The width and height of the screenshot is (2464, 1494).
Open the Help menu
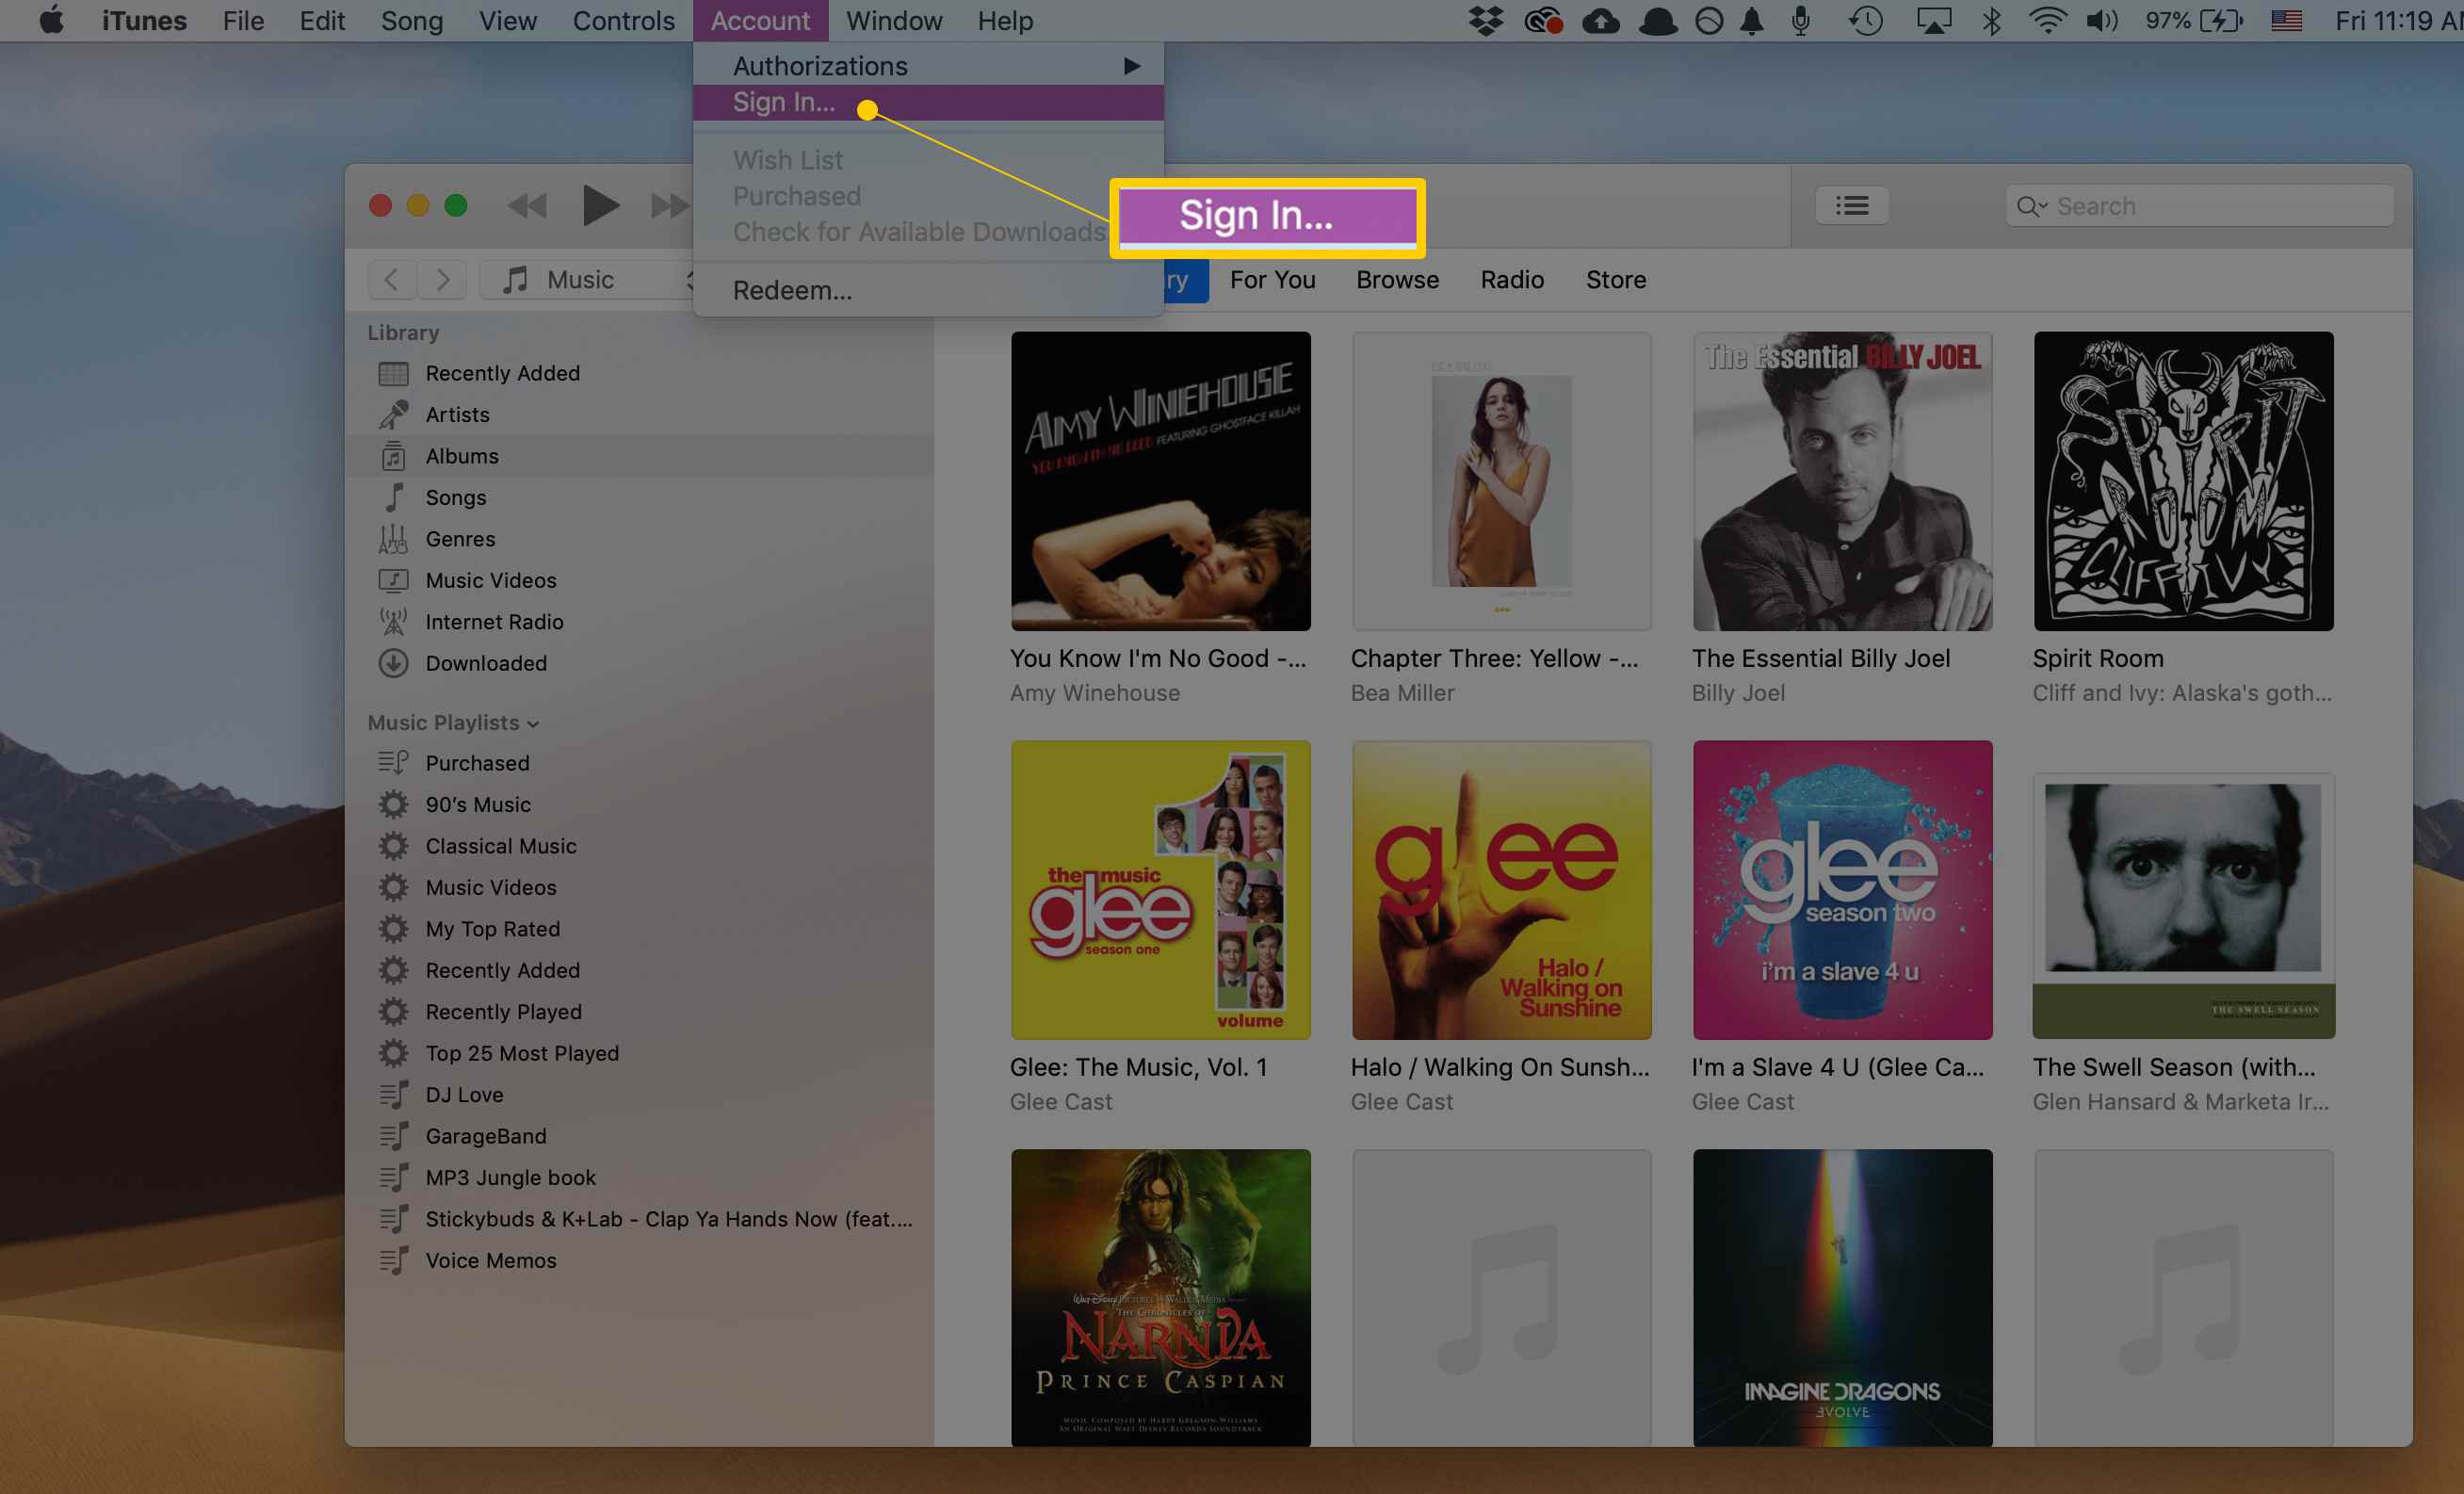click(x=1005, y=20)
